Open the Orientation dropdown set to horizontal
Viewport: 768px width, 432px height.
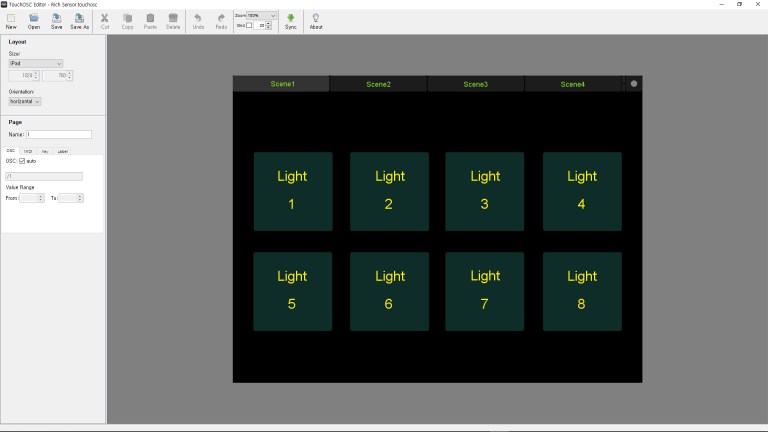(25, 101)
